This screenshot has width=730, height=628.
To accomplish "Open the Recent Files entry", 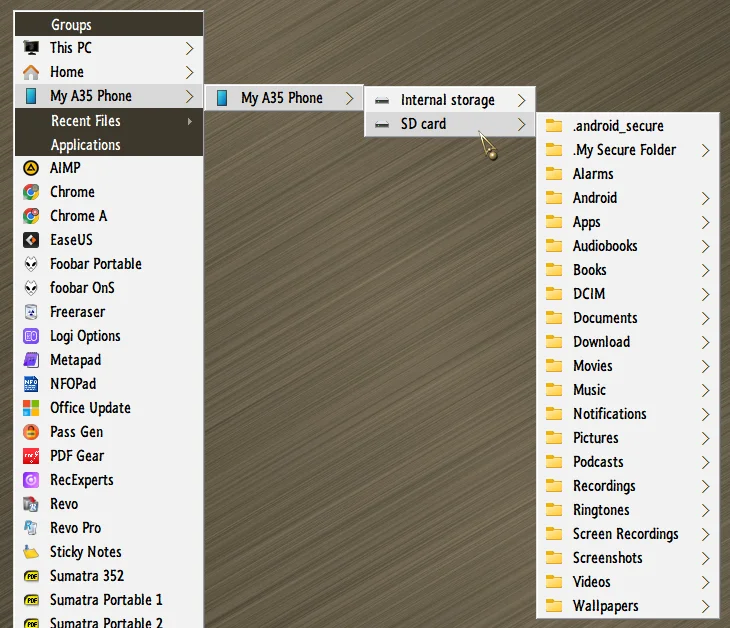I will (x=109, y=121).
